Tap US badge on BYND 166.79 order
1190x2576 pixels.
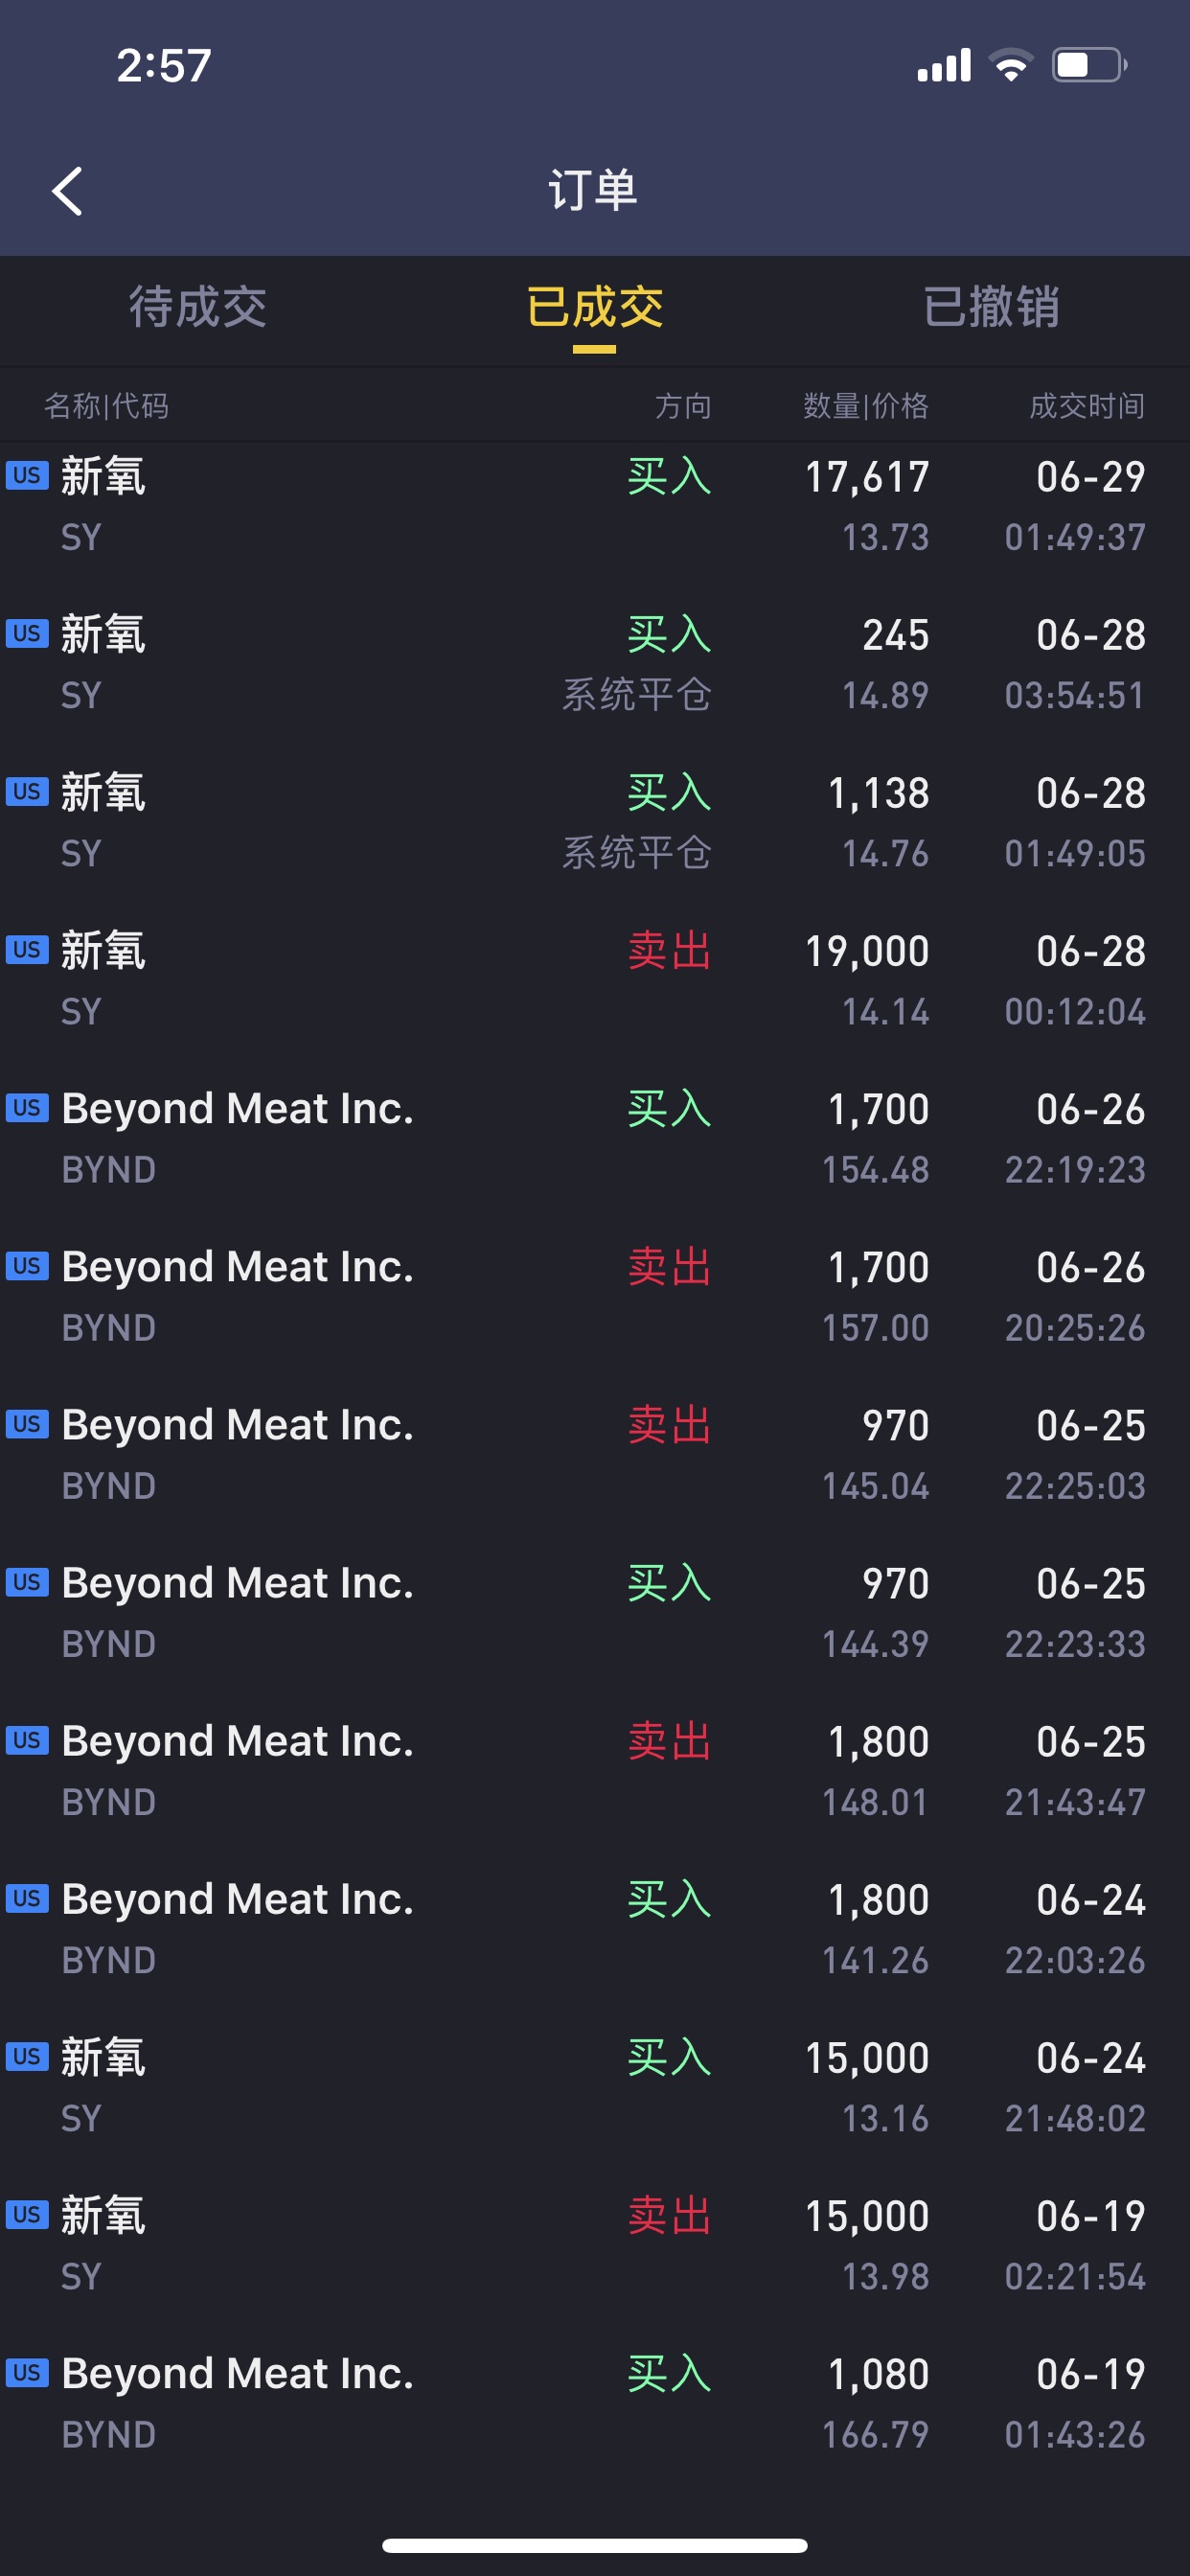pyautogui.click(x=27, y=2372)
